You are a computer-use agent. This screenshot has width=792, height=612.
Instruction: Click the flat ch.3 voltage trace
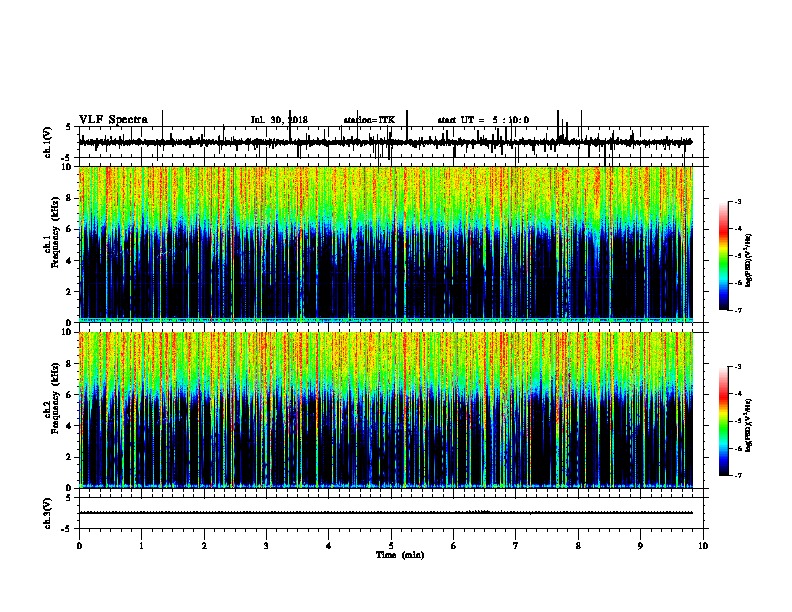pyautogui.click(x=385, y=513)
